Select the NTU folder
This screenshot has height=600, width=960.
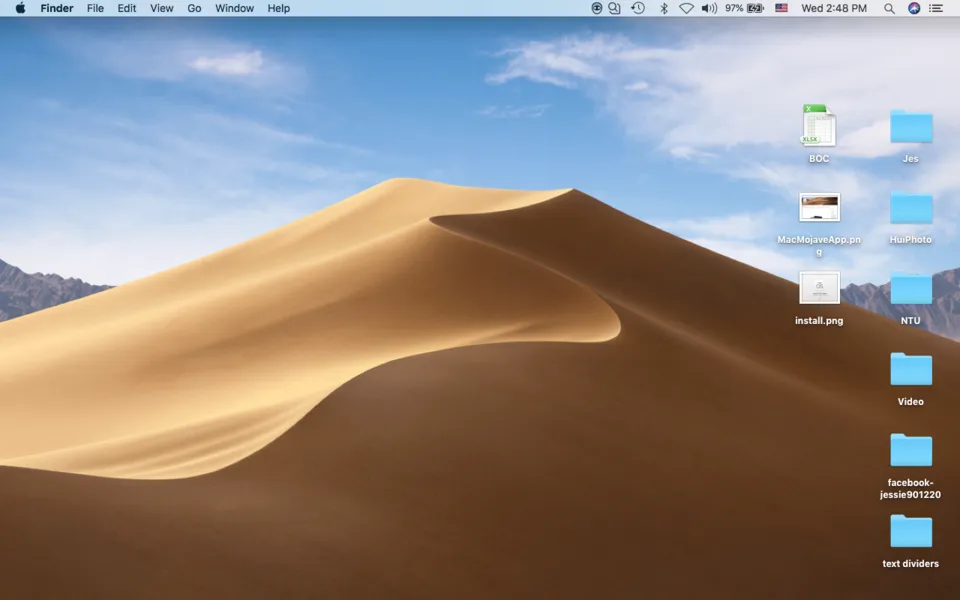(x=911, y=288)
